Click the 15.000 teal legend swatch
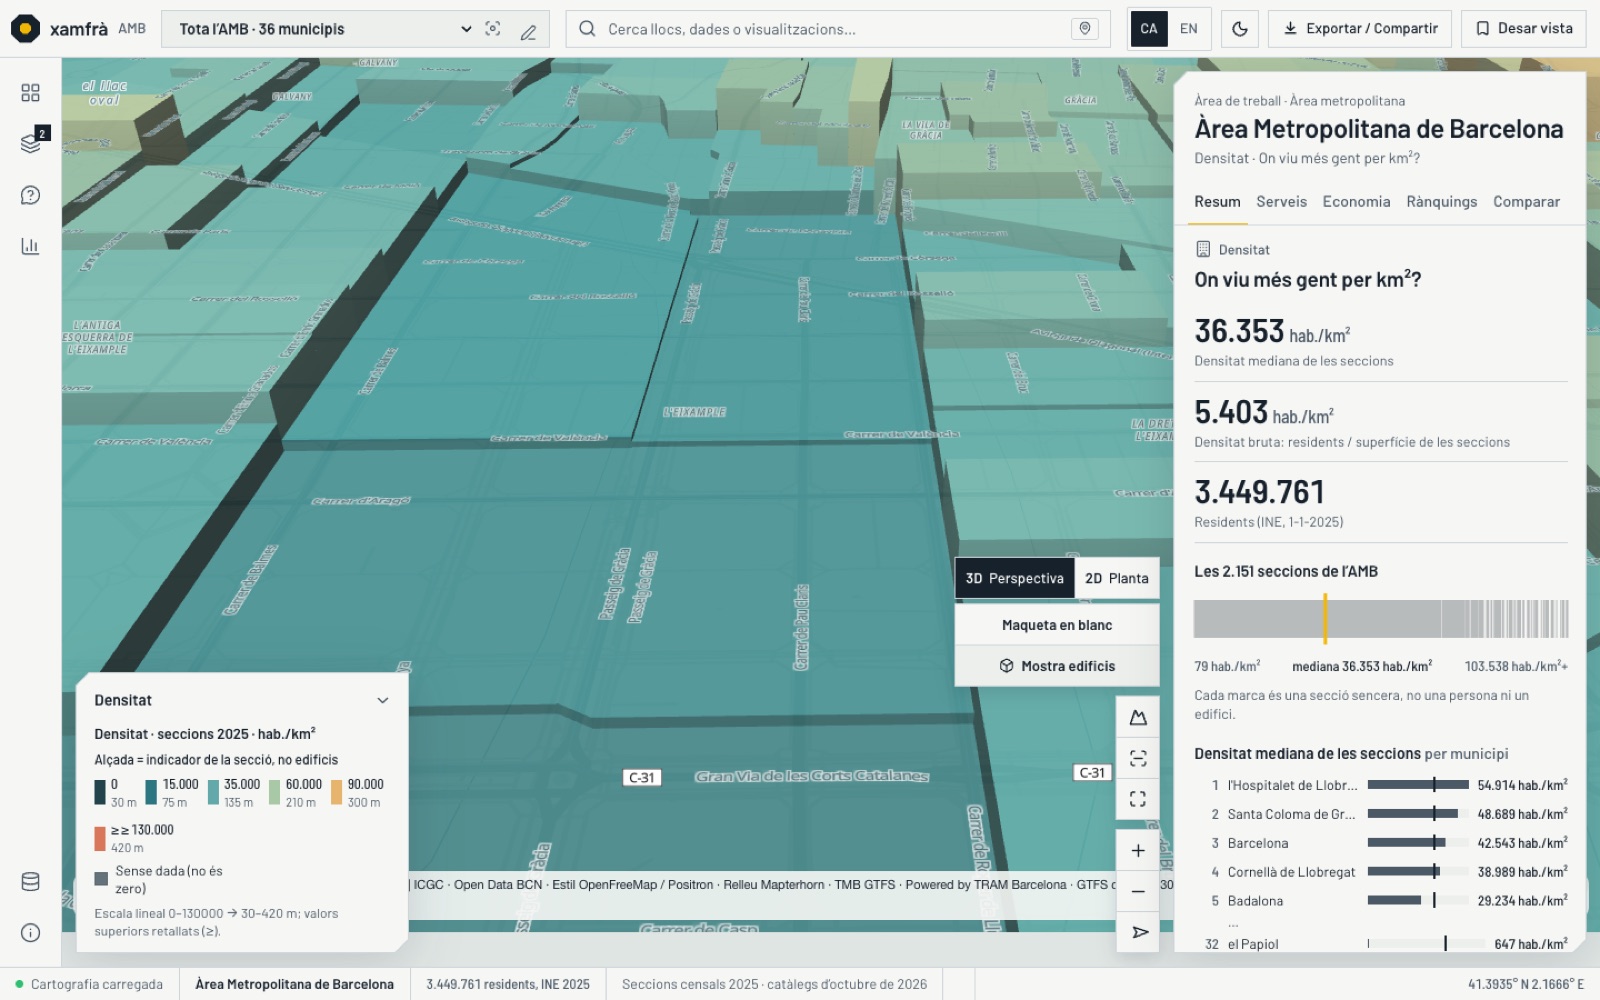Image resolution: width=1600 pixels, height=1000 pixels. pos(151,793)
